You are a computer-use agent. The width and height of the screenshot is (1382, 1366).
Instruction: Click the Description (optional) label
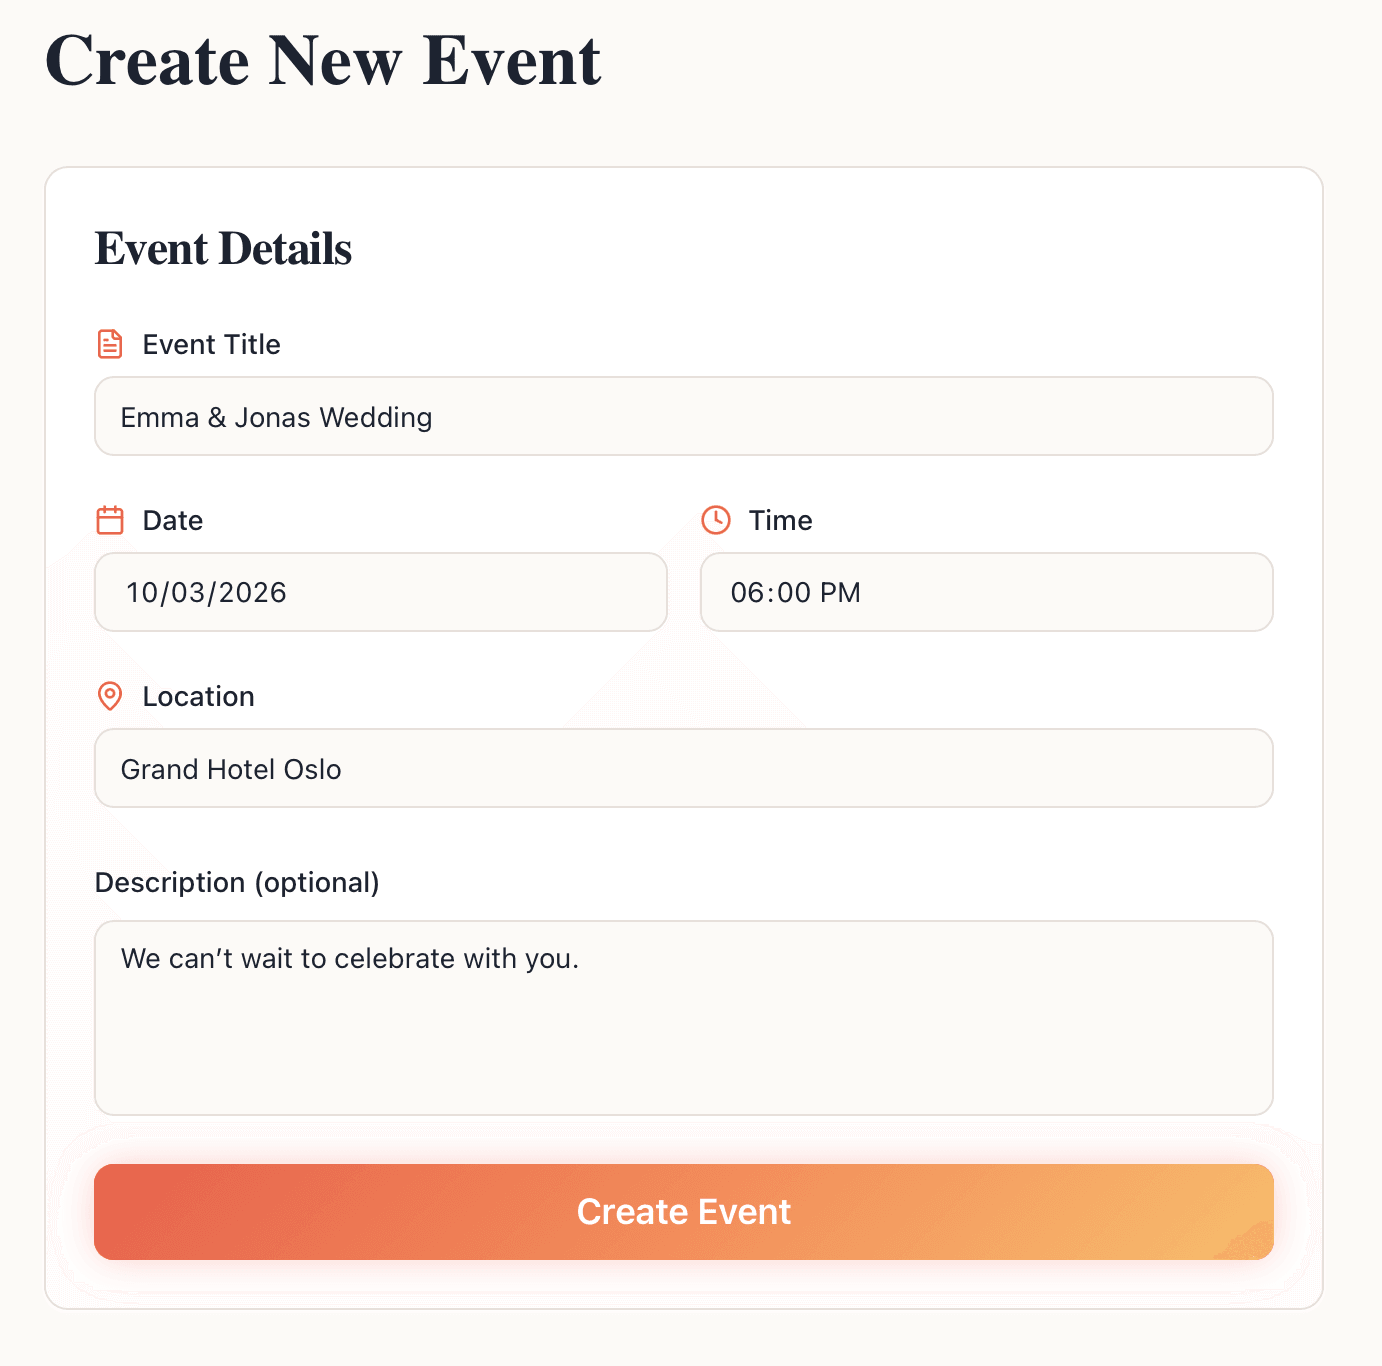click(x=237, y=882)
